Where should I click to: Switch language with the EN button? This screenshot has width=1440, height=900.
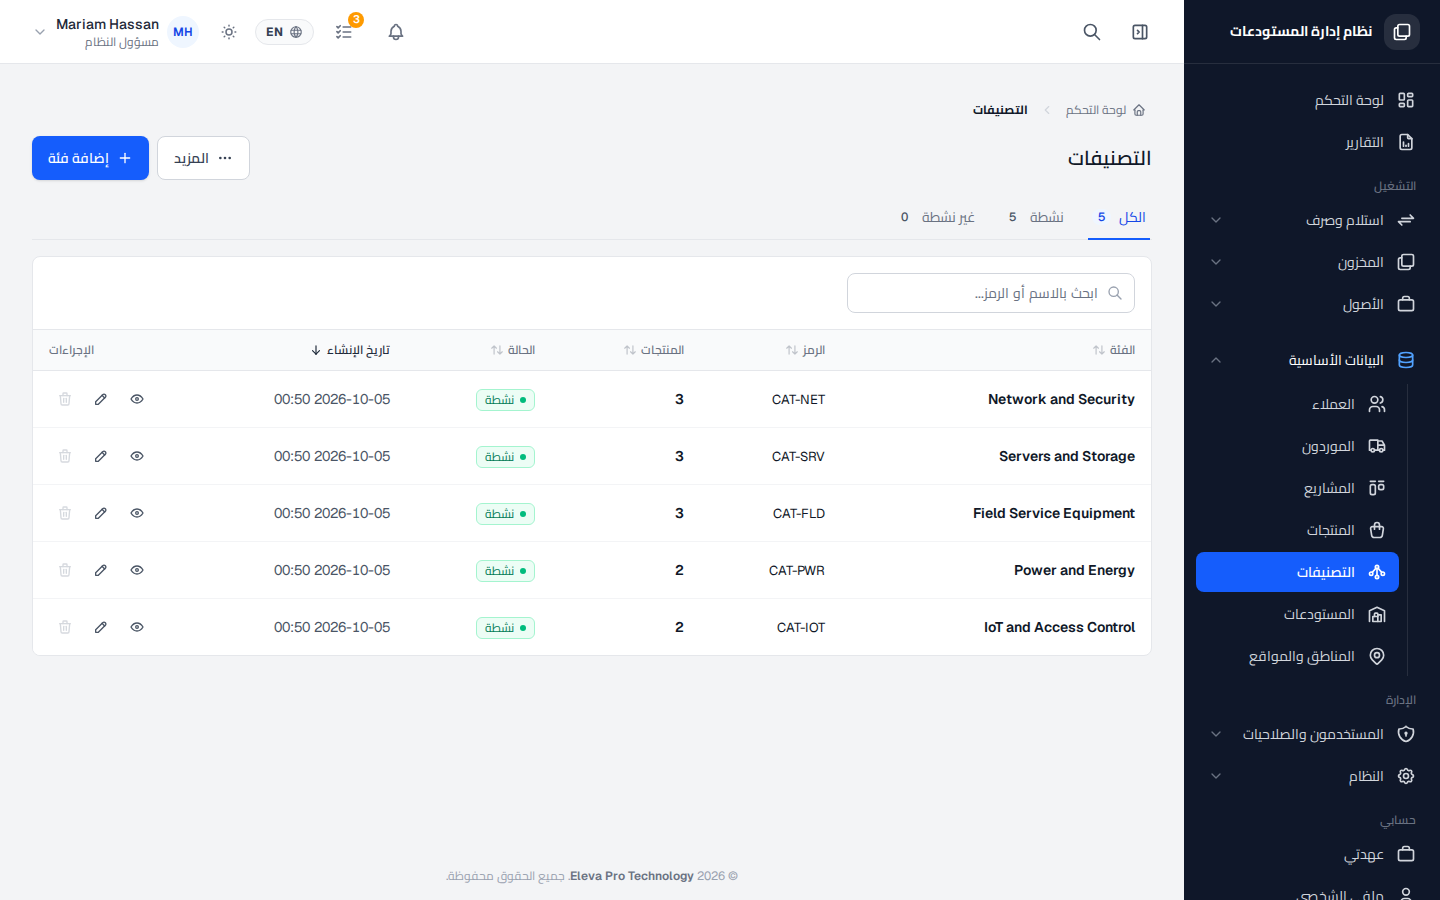[284, 32]
